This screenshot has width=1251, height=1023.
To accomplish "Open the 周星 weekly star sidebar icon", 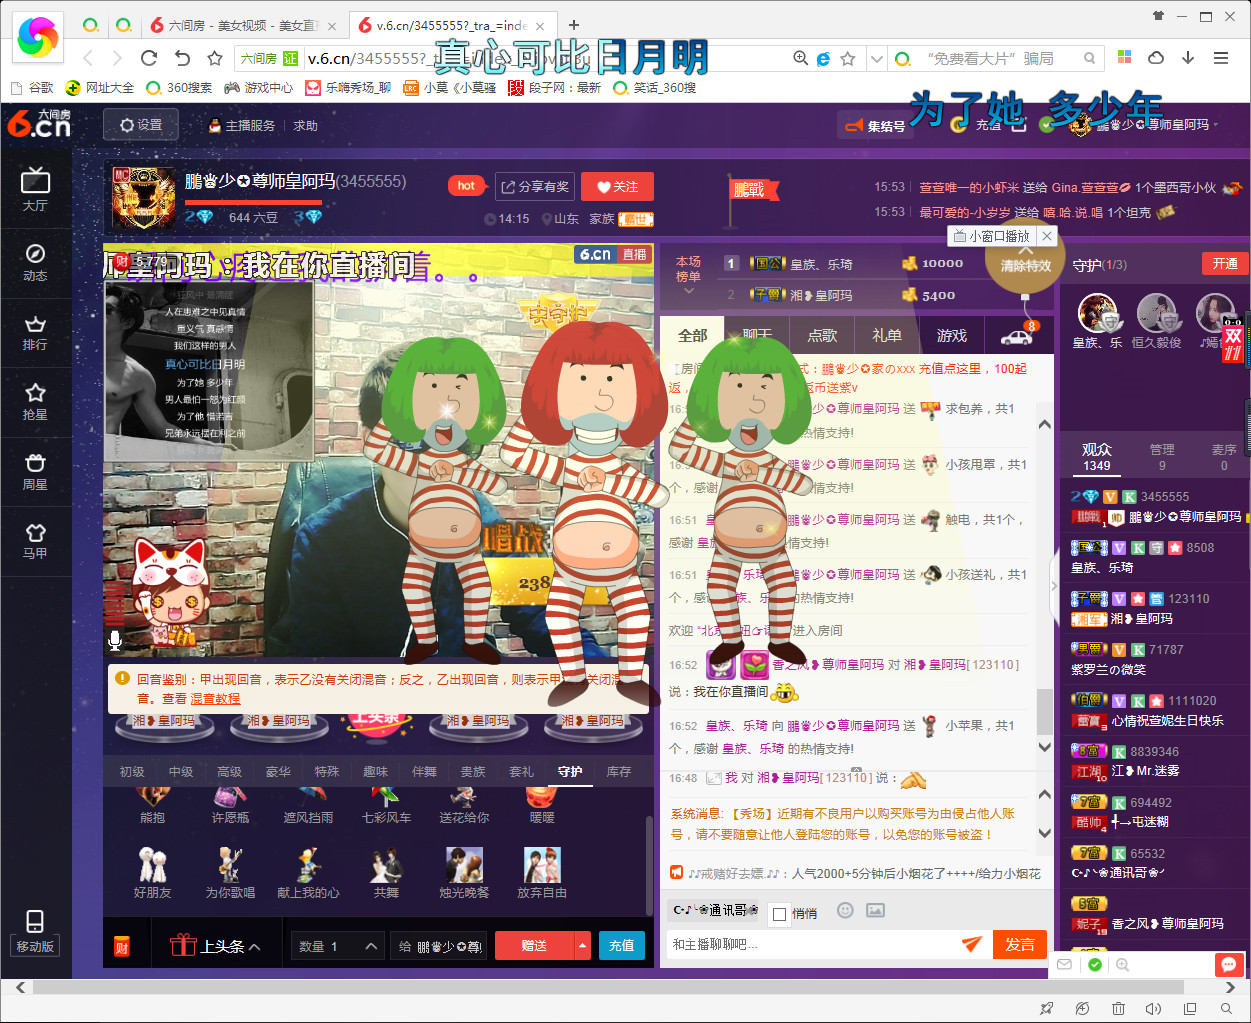I will 35,472.
